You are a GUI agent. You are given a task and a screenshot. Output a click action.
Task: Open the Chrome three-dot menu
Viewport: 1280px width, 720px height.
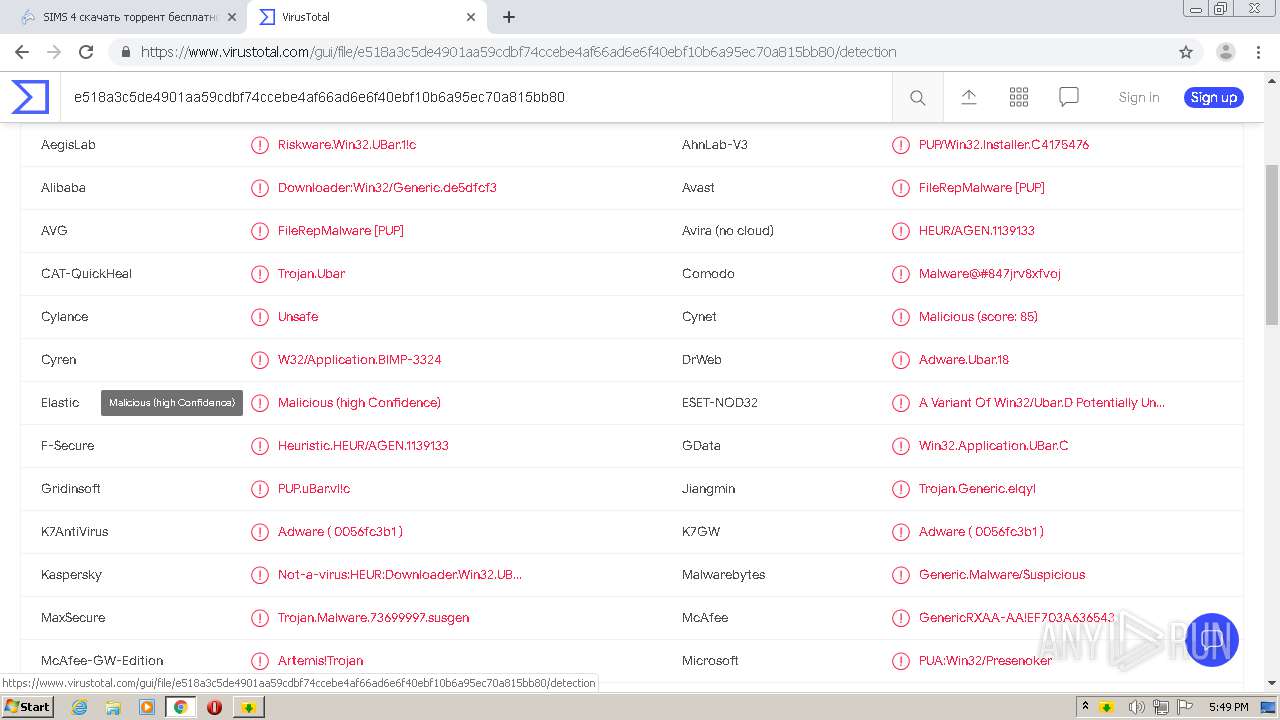click(1259, 52)
